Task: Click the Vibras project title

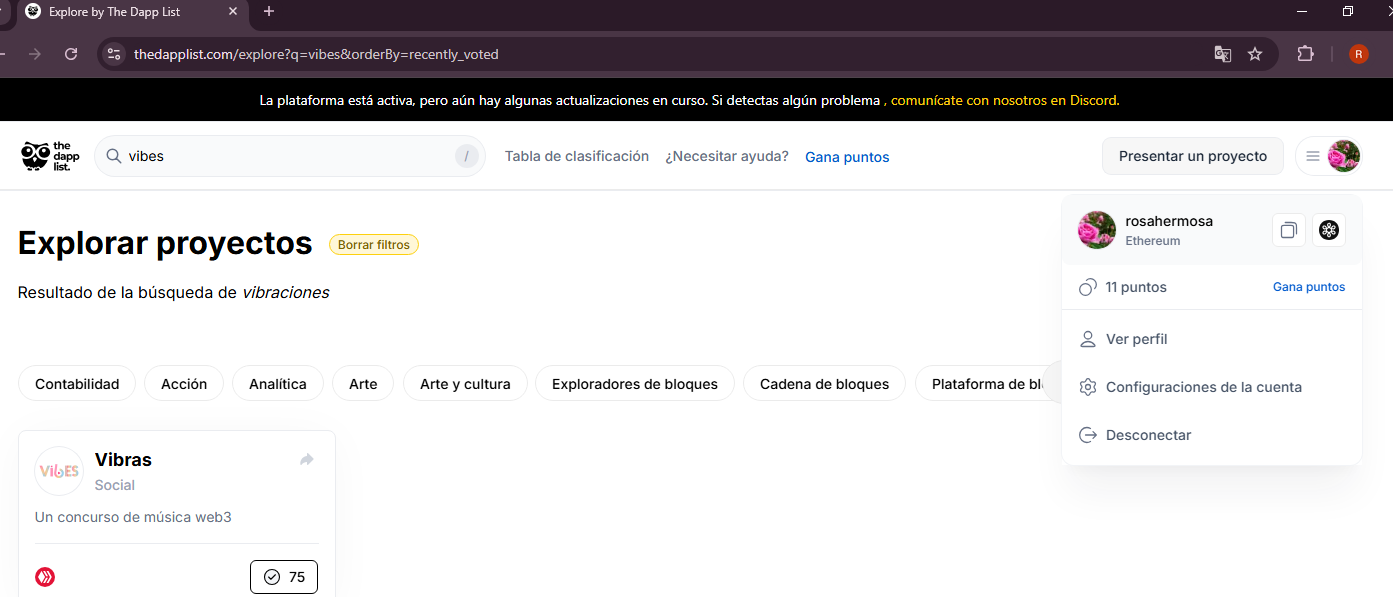Action: coord(123,460)
